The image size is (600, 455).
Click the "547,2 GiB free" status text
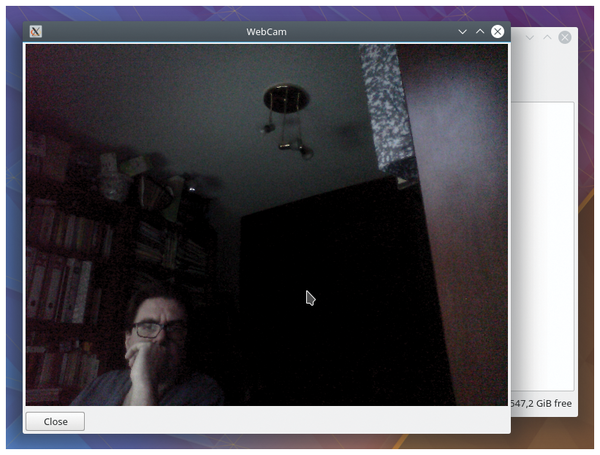(x=541, y=403)
